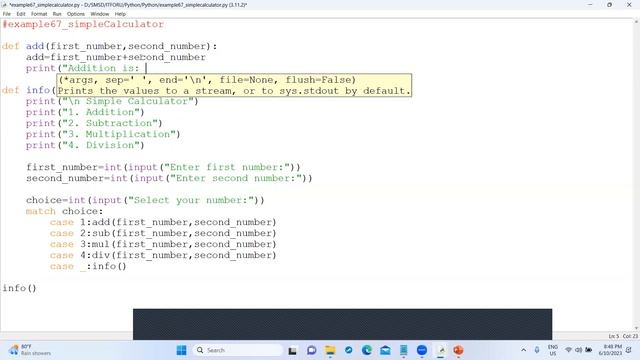This screenshot has width=640, height=360.
Task: Click the 'Enter first number:' input line
Action: [x=163, y=167]
